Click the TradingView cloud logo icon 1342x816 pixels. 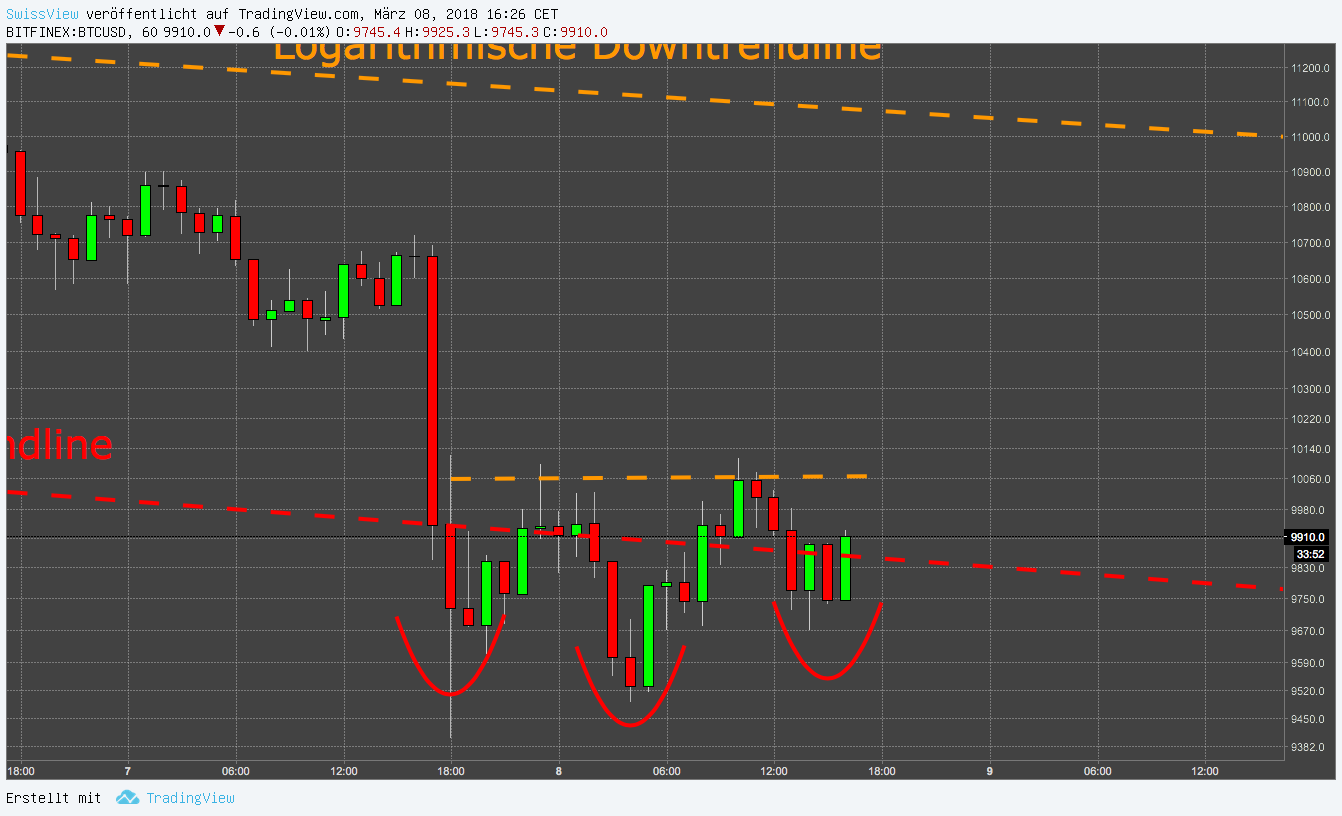[x=127, y=798]
